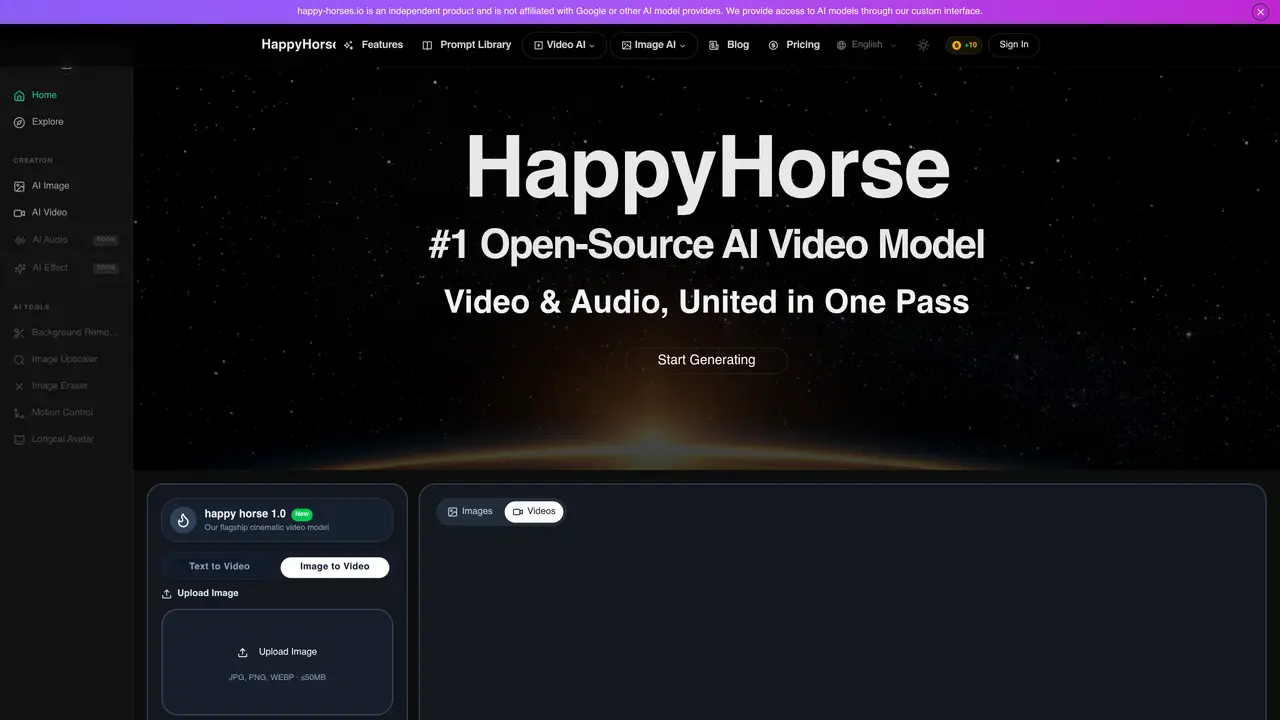
Task: Click the Blog icon in navbar
Action: click(714, 45)
